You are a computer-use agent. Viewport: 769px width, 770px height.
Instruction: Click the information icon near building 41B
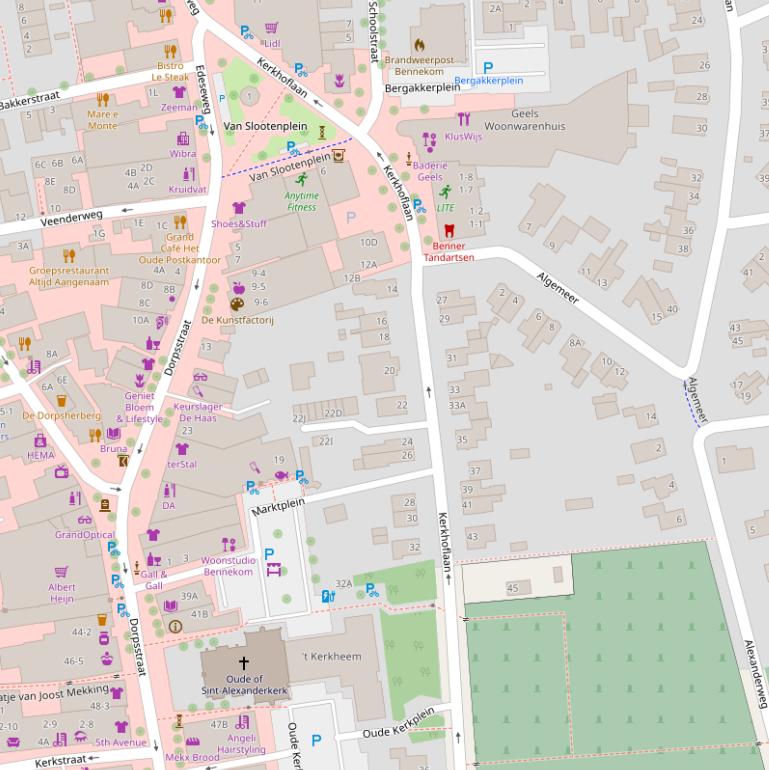(176, 626)
